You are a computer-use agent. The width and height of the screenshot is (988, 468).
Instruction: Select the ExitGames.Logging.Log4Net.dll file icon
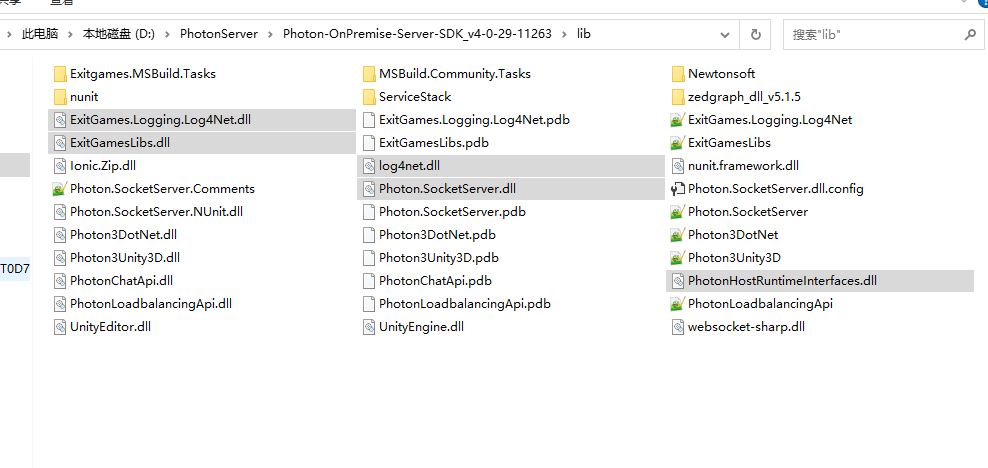(x=60, y=120)
